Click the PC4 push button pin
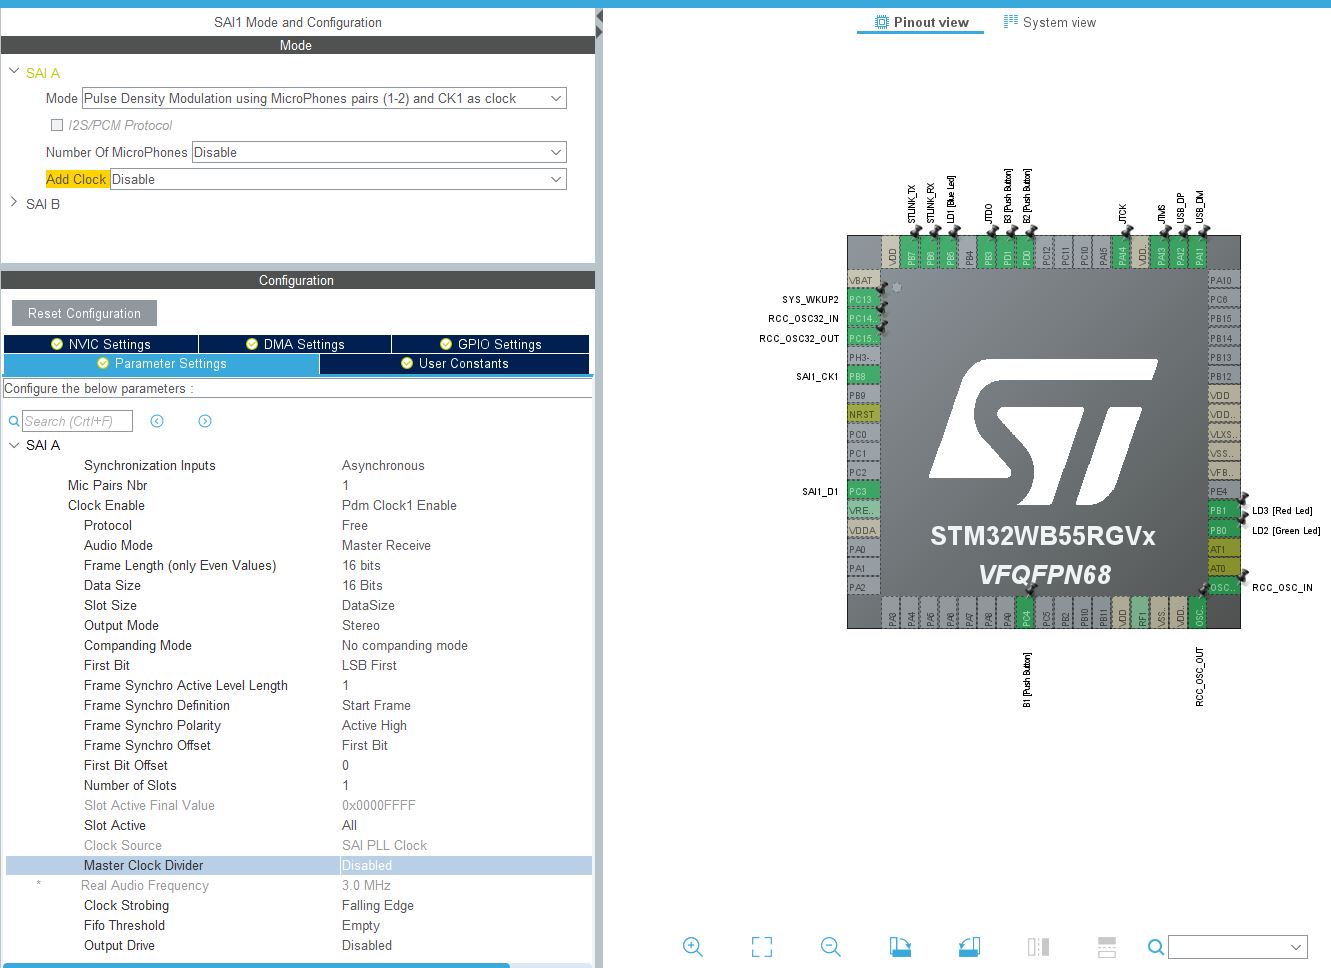The width and height of the screenshot is (1331, 968). point(1026,612)
